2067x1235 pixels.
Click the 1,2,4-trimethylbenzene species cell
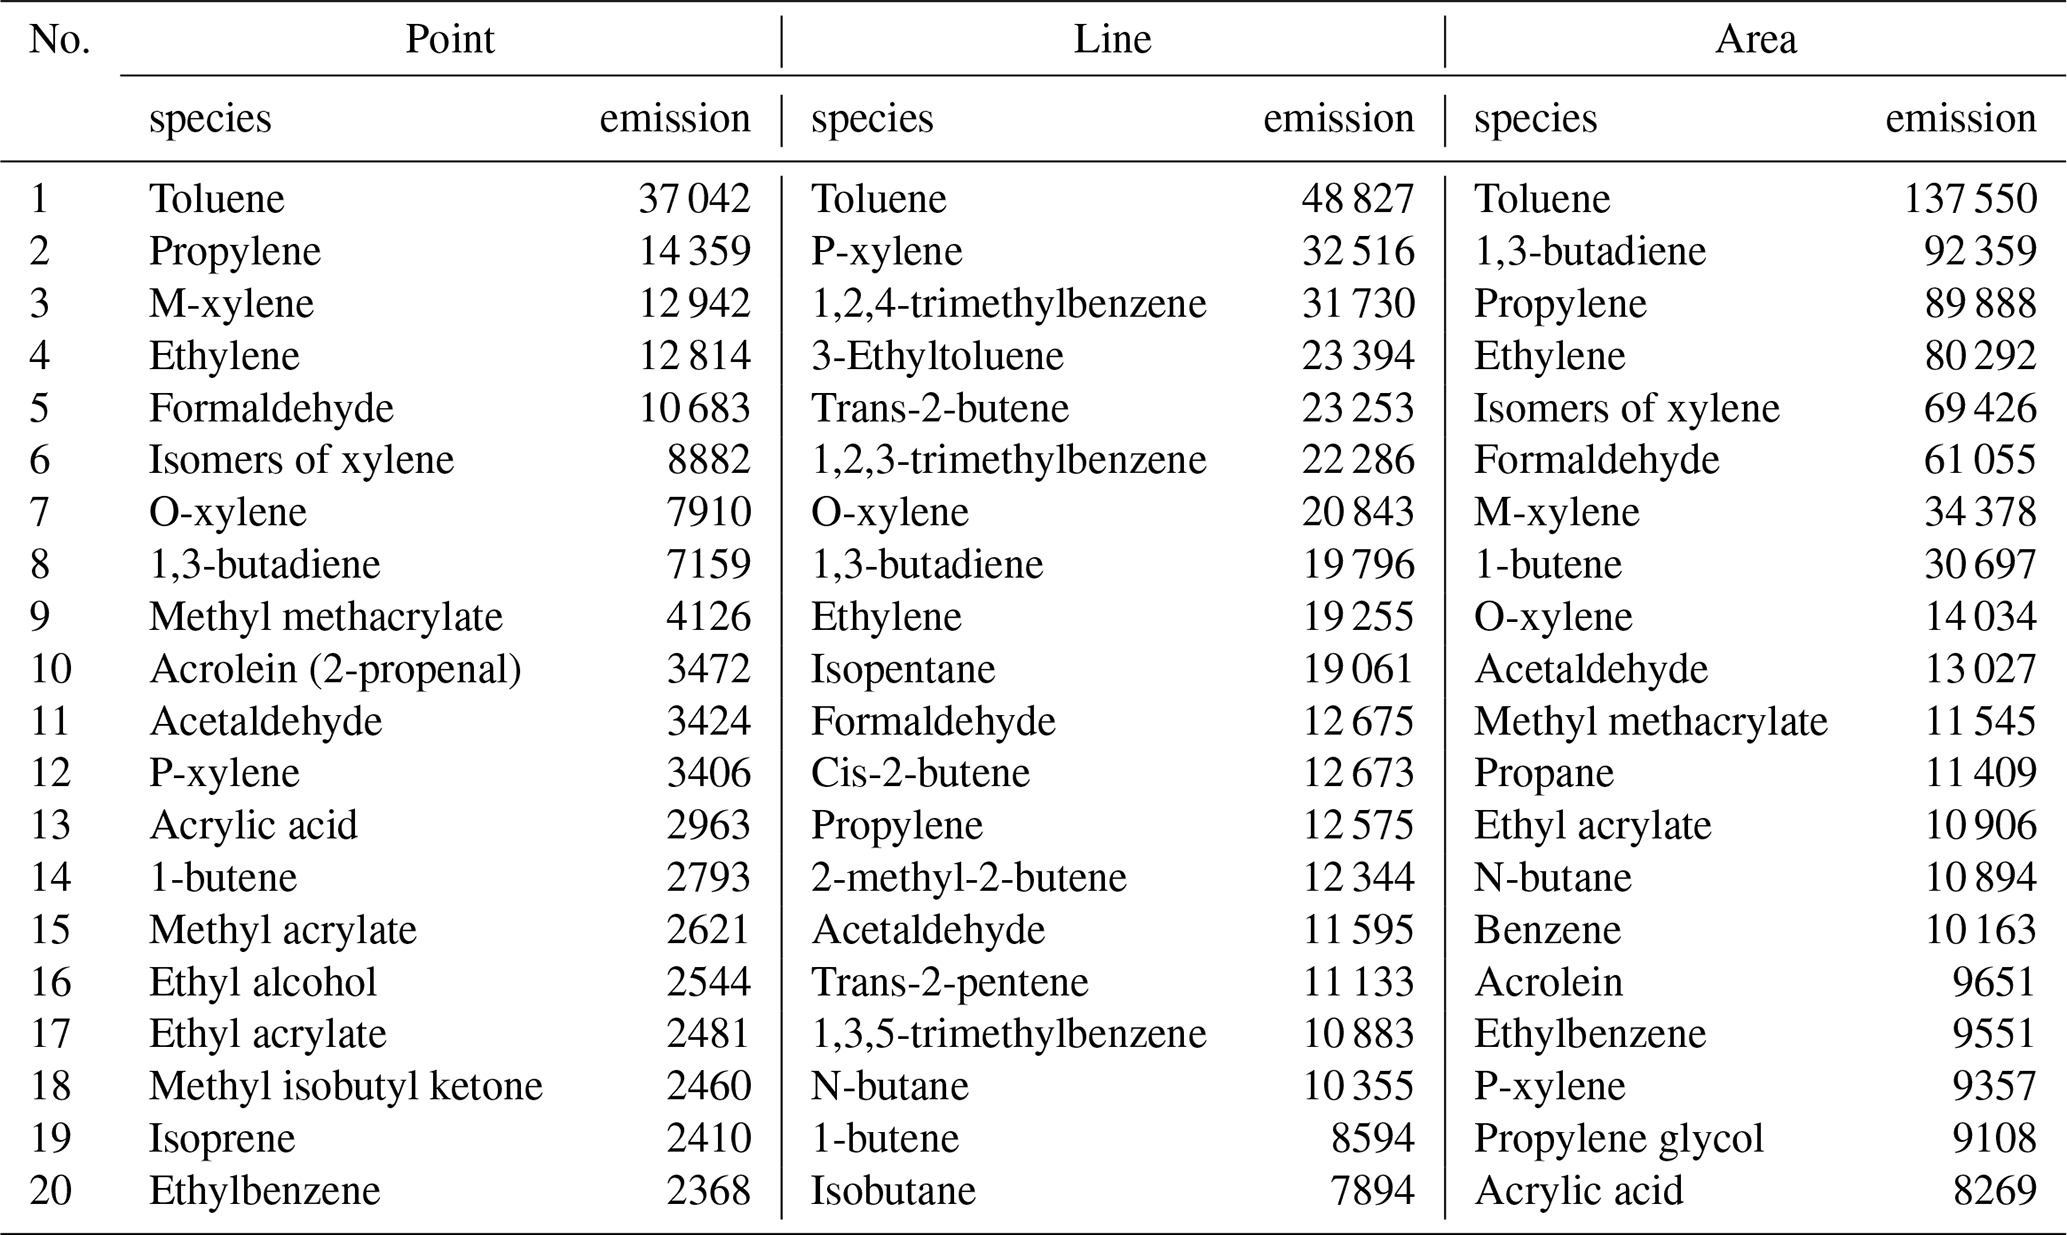(x=1008, y=303)
